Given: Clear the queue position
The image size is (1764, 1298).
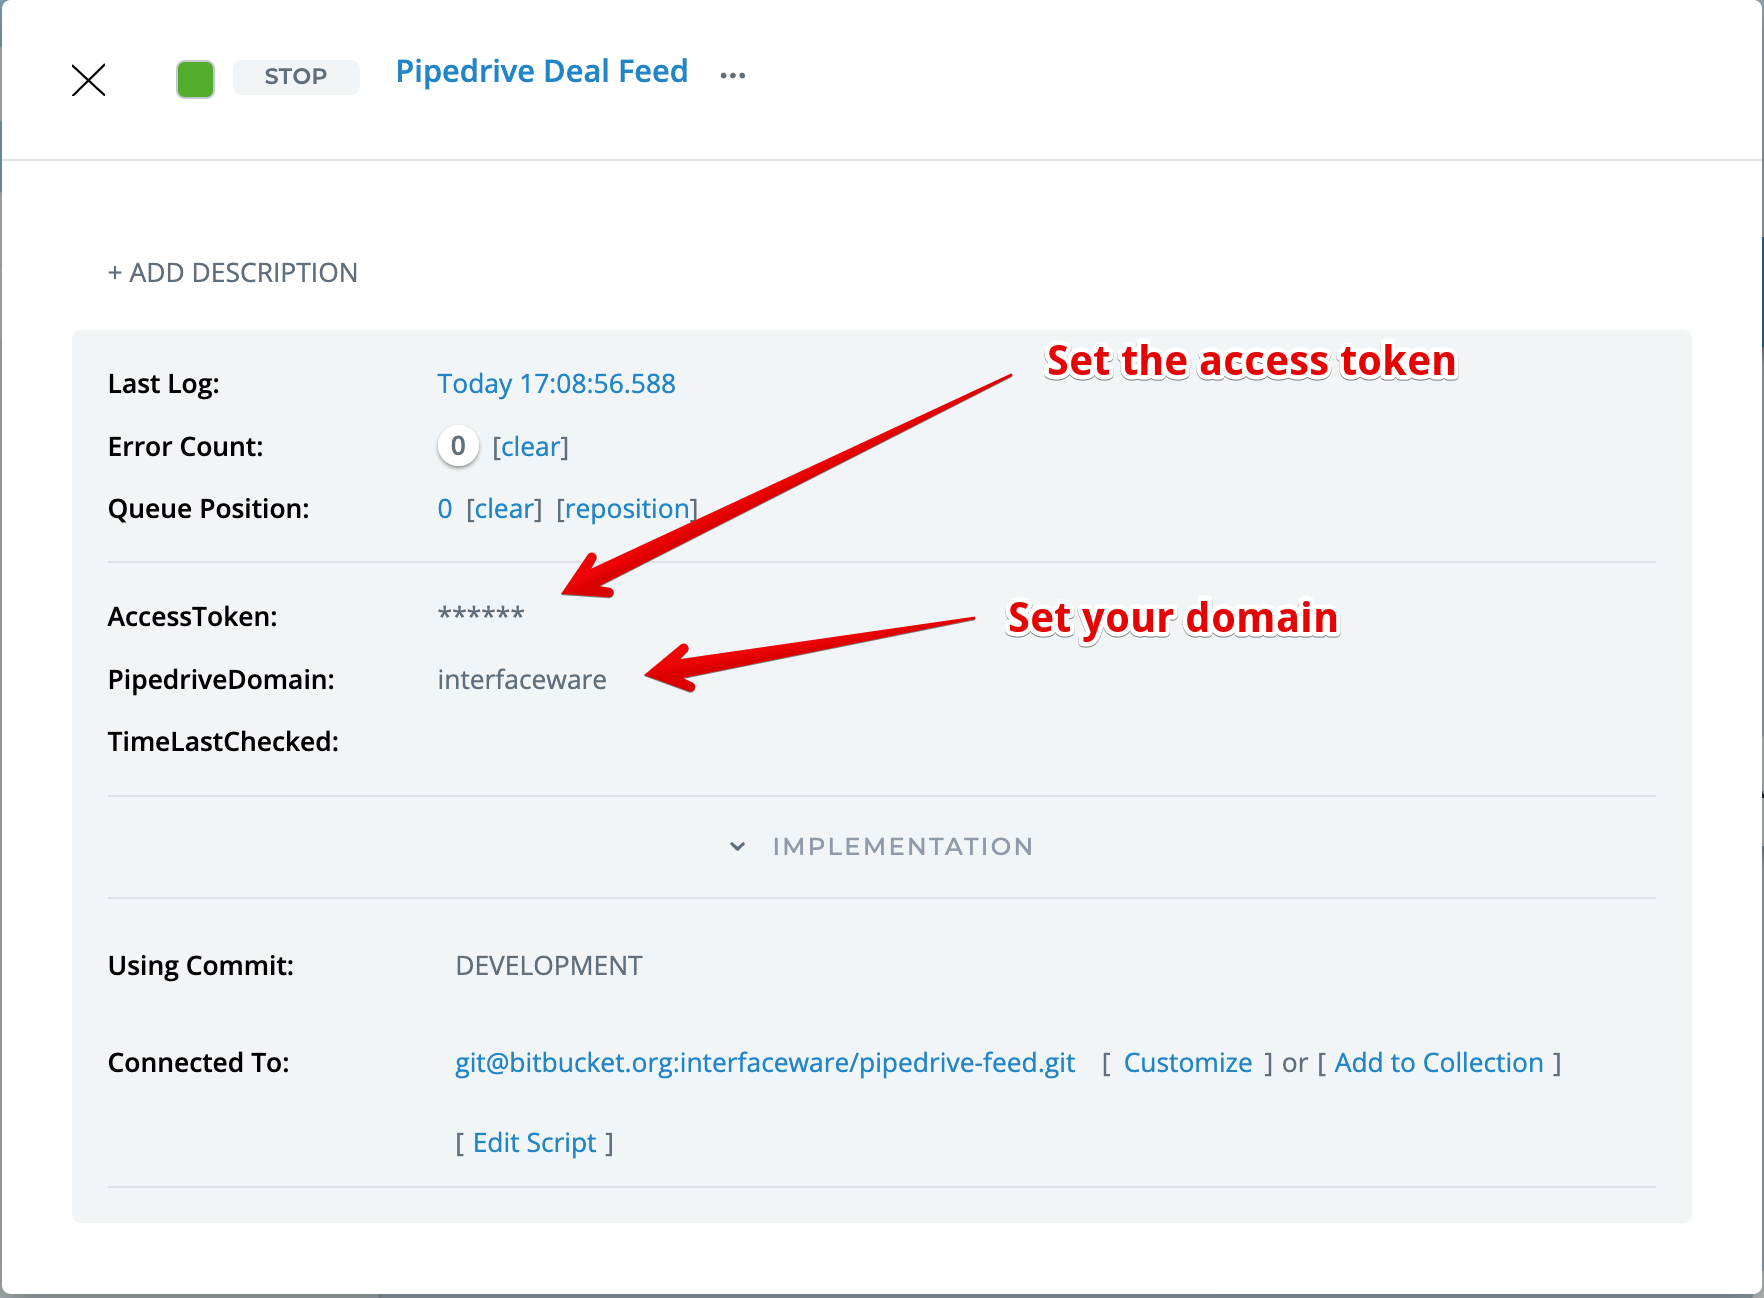Looking at the screenshot, I should click(x=504, y=509).
